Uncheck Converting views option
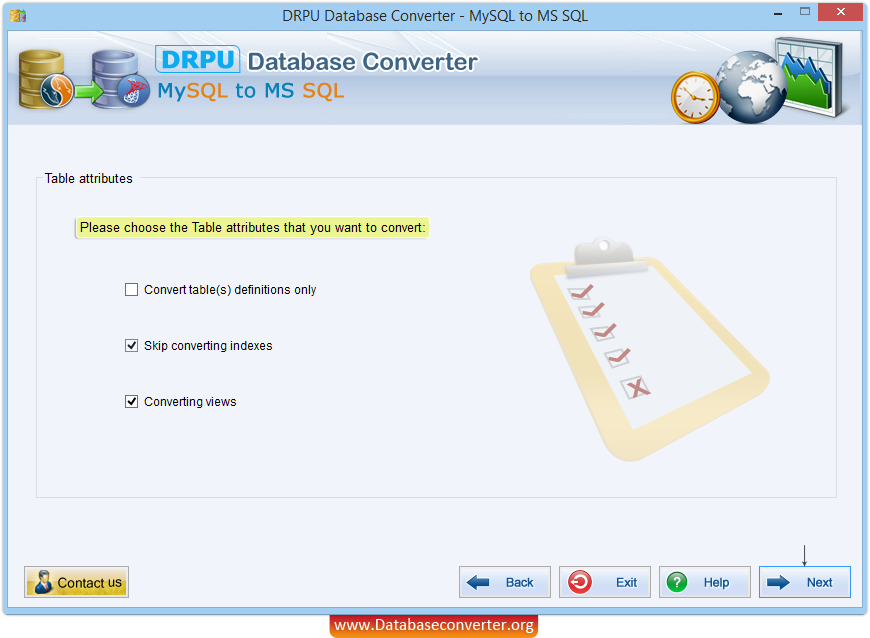The width and height of the screenshot is (870, 638). pyautogui.click(x=131, y=401)
